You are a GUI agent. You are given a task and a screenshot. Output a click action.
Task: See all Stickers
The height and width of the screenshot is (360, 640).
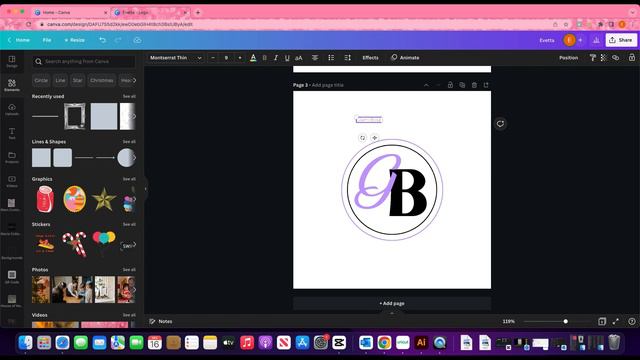[129, 224]
